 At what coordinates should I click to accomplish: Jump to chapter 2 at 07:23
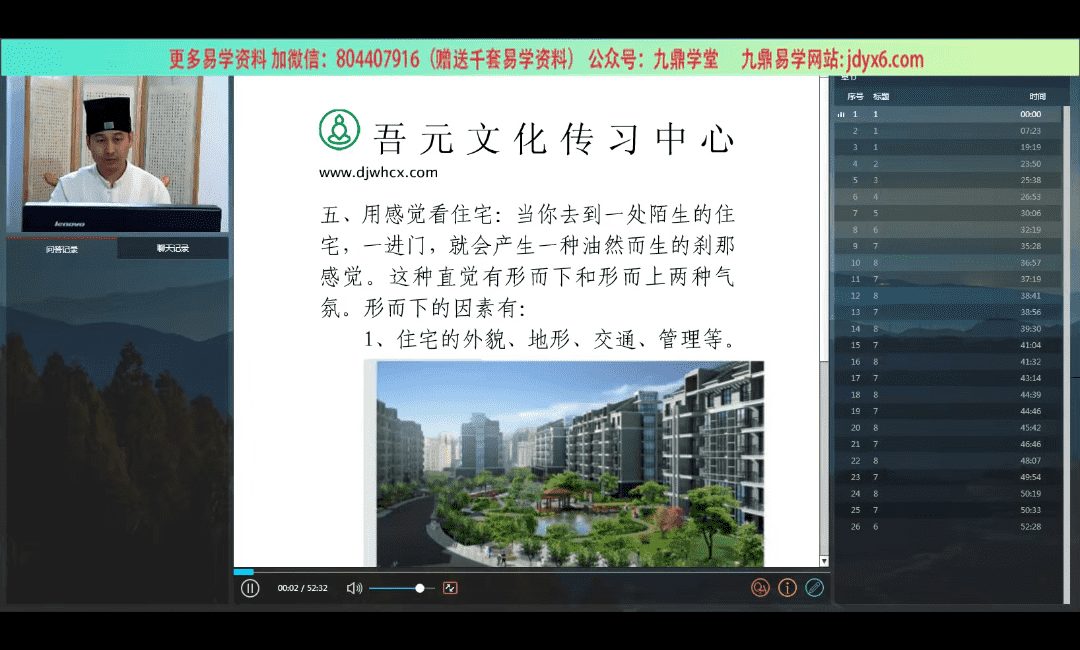point(948,131)
